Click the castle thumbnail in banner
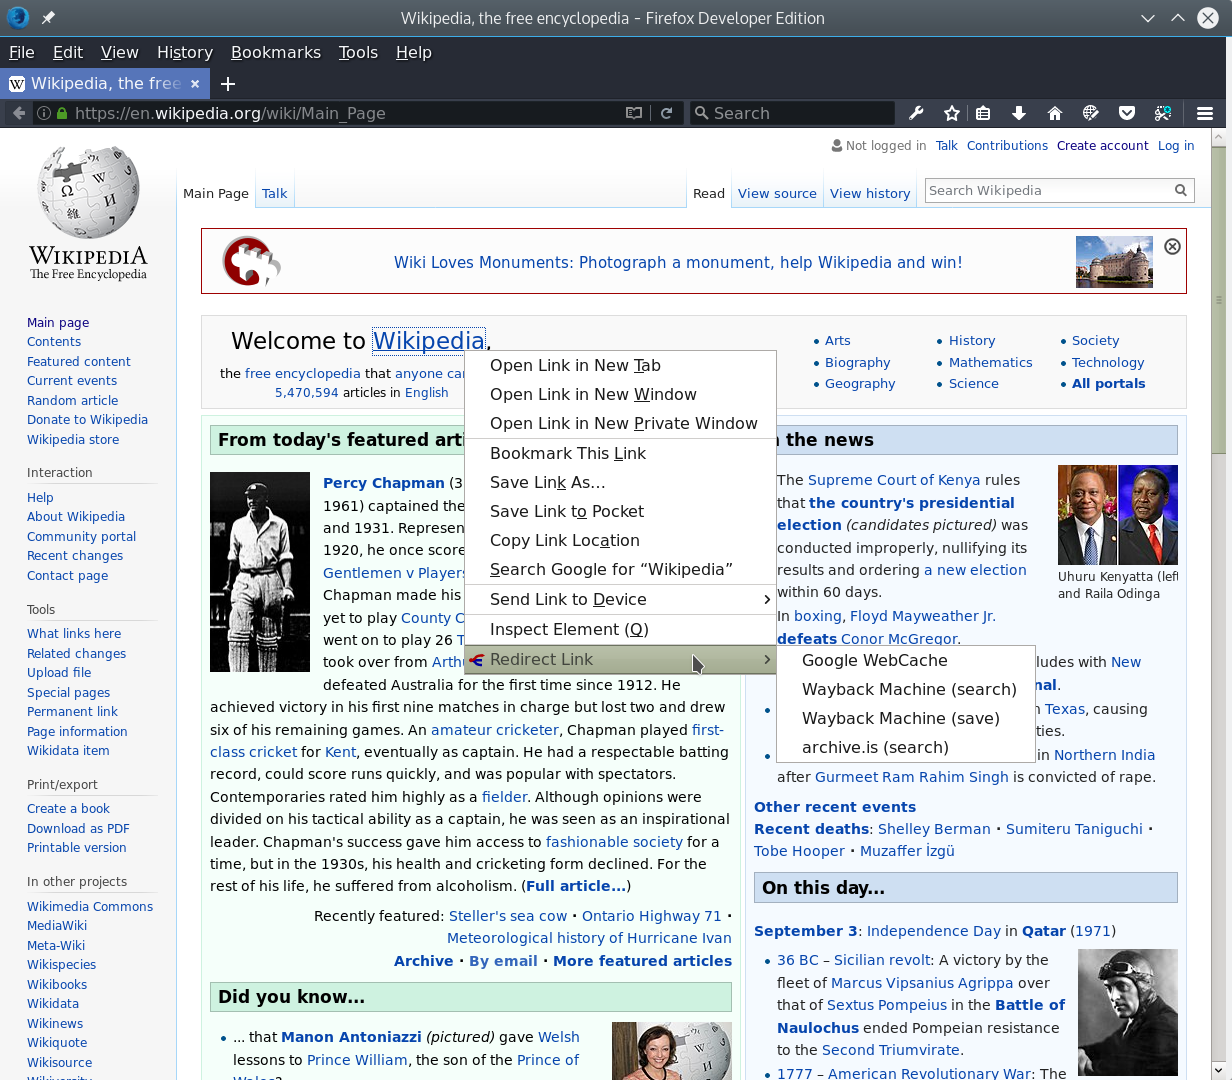The height and width of the screenshot is (1080, 1232). (1114, 261)
